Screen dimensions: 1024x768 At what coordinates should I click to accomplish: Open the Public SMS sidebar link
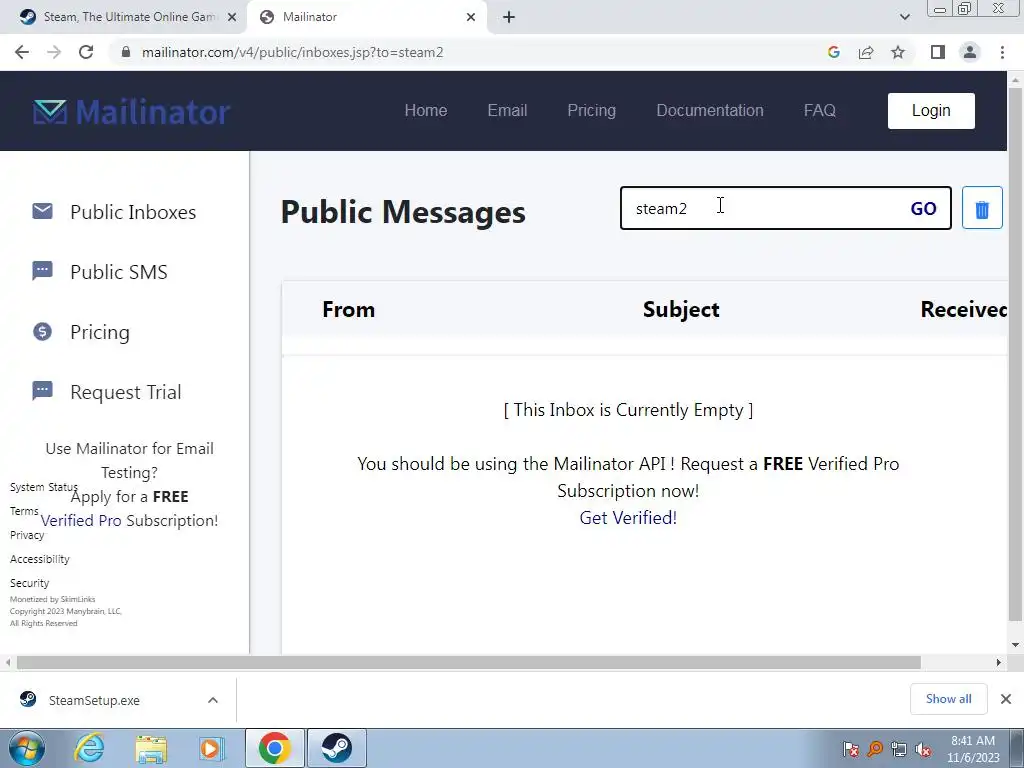[119, 272]
